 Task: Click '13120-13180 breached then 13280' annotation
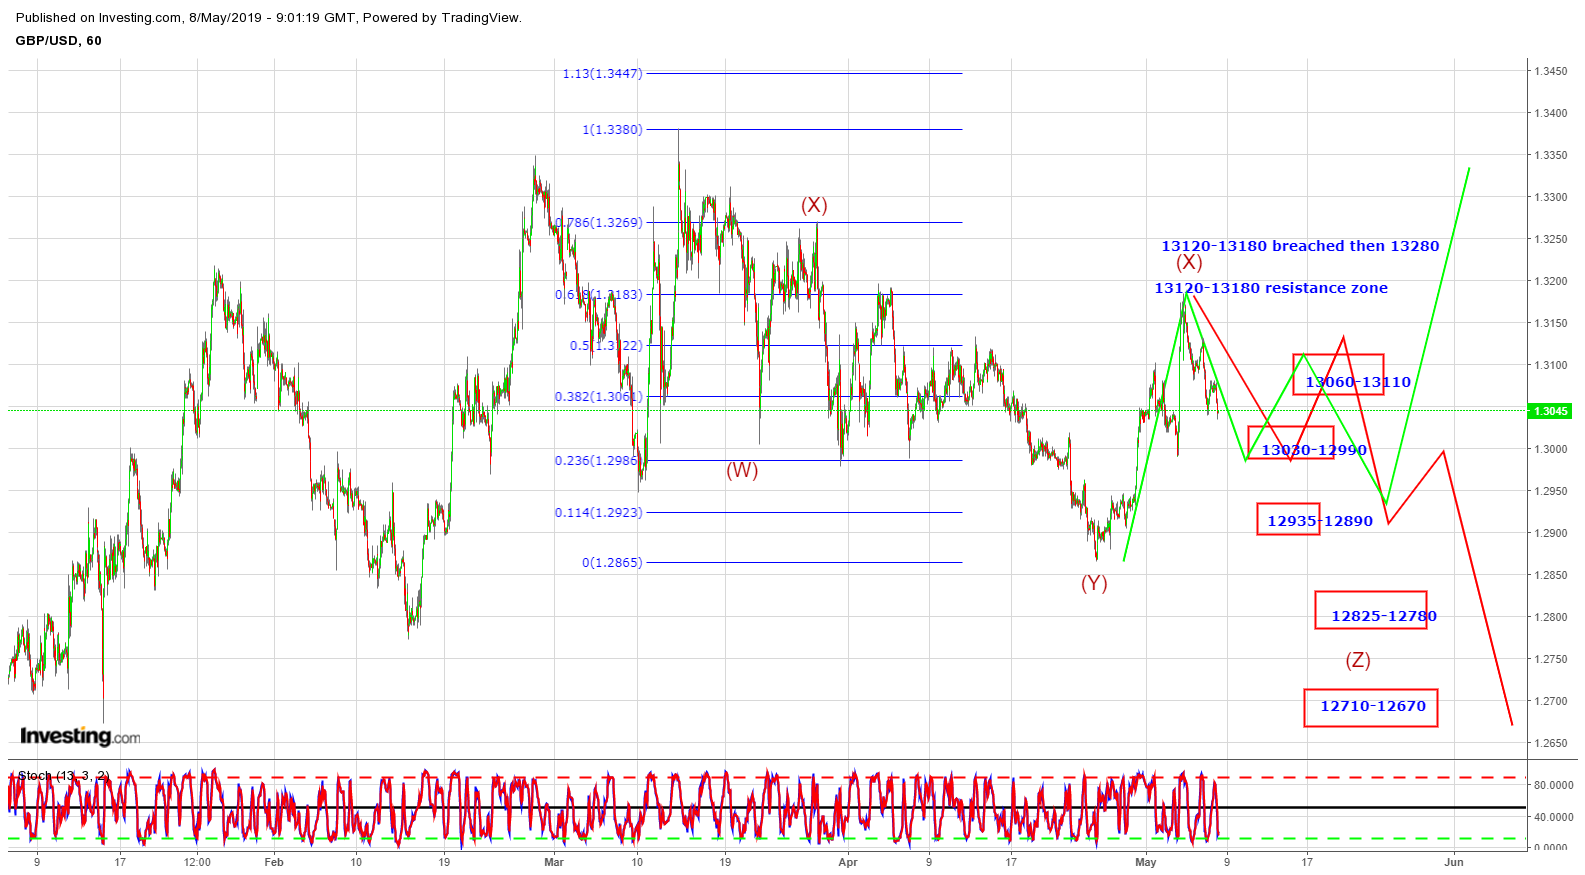click(1300, 246)
